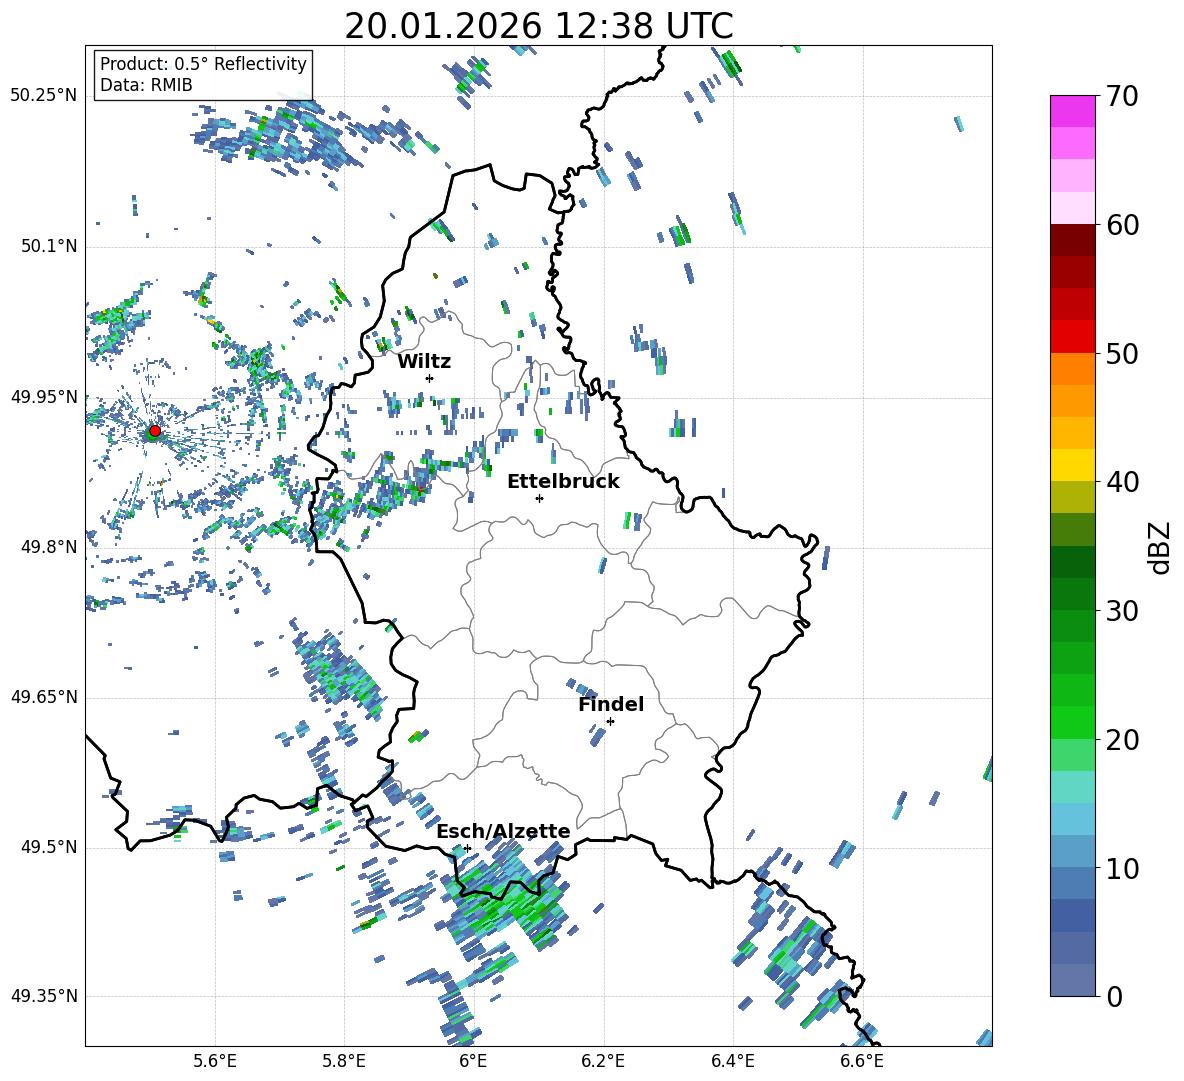
Task: Click the 50 value on colorbar
Action: (x=1122, y=353)
